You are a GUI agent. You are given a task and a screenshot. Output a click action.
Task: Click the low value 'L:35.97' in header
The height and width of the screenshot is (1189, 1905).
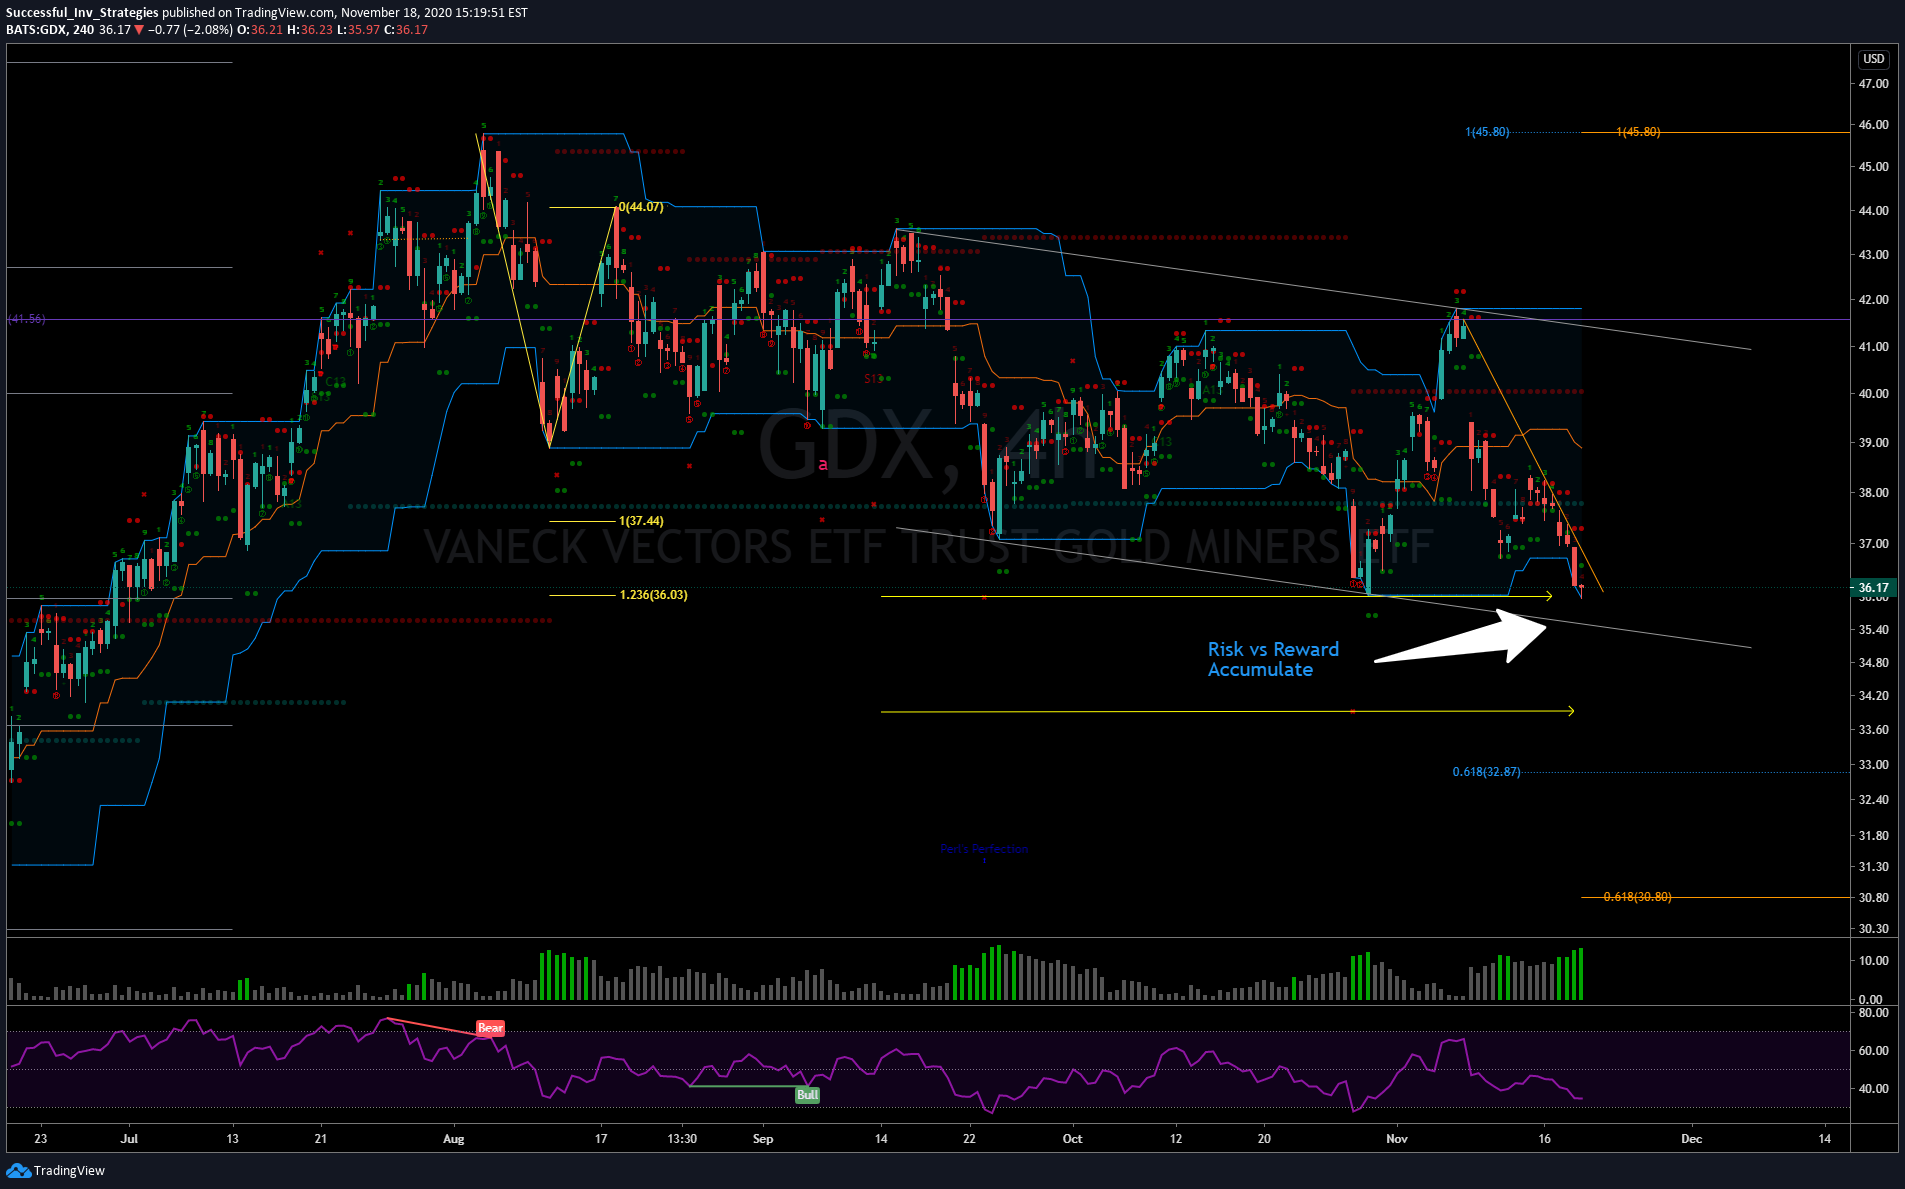click(x=358, y=30)
